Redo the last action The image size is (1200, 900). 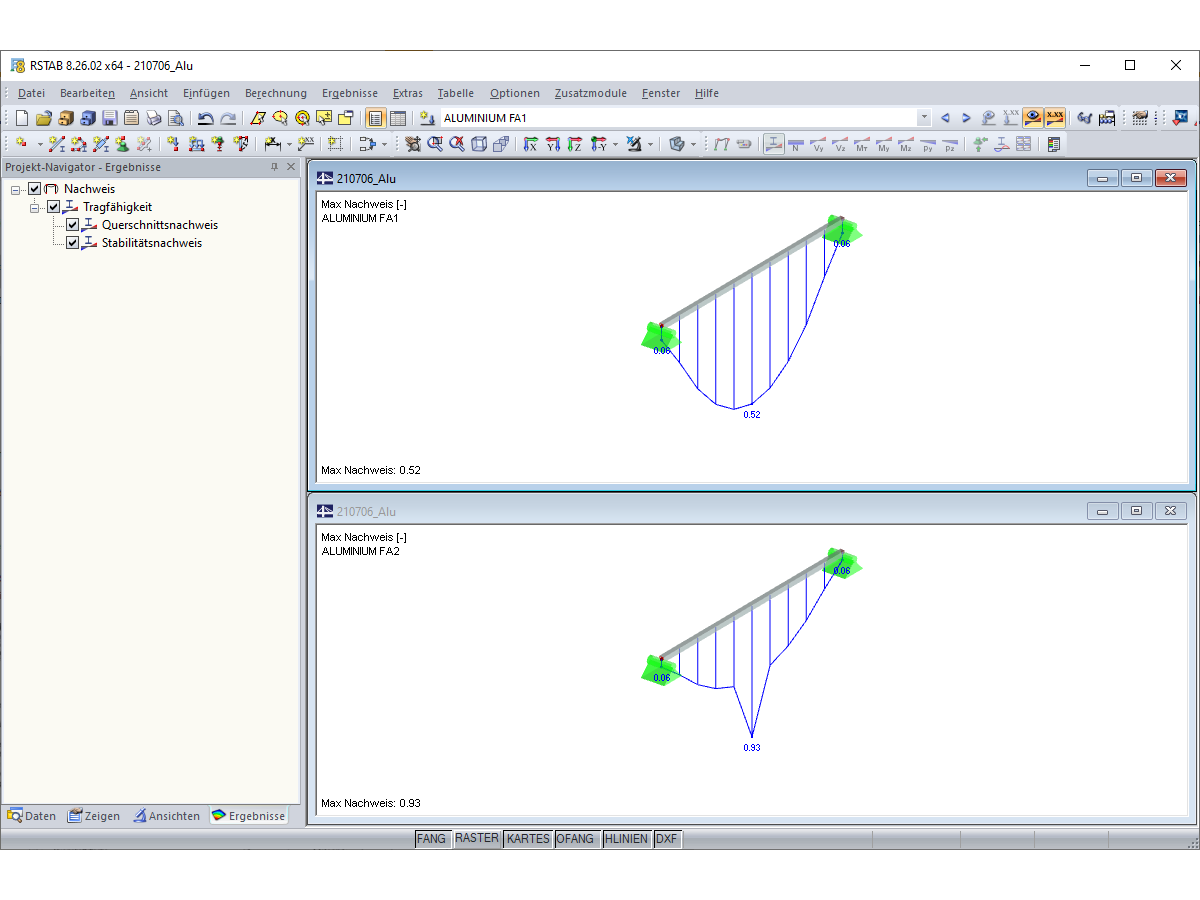pyautogui.click(x=228, y=118)
